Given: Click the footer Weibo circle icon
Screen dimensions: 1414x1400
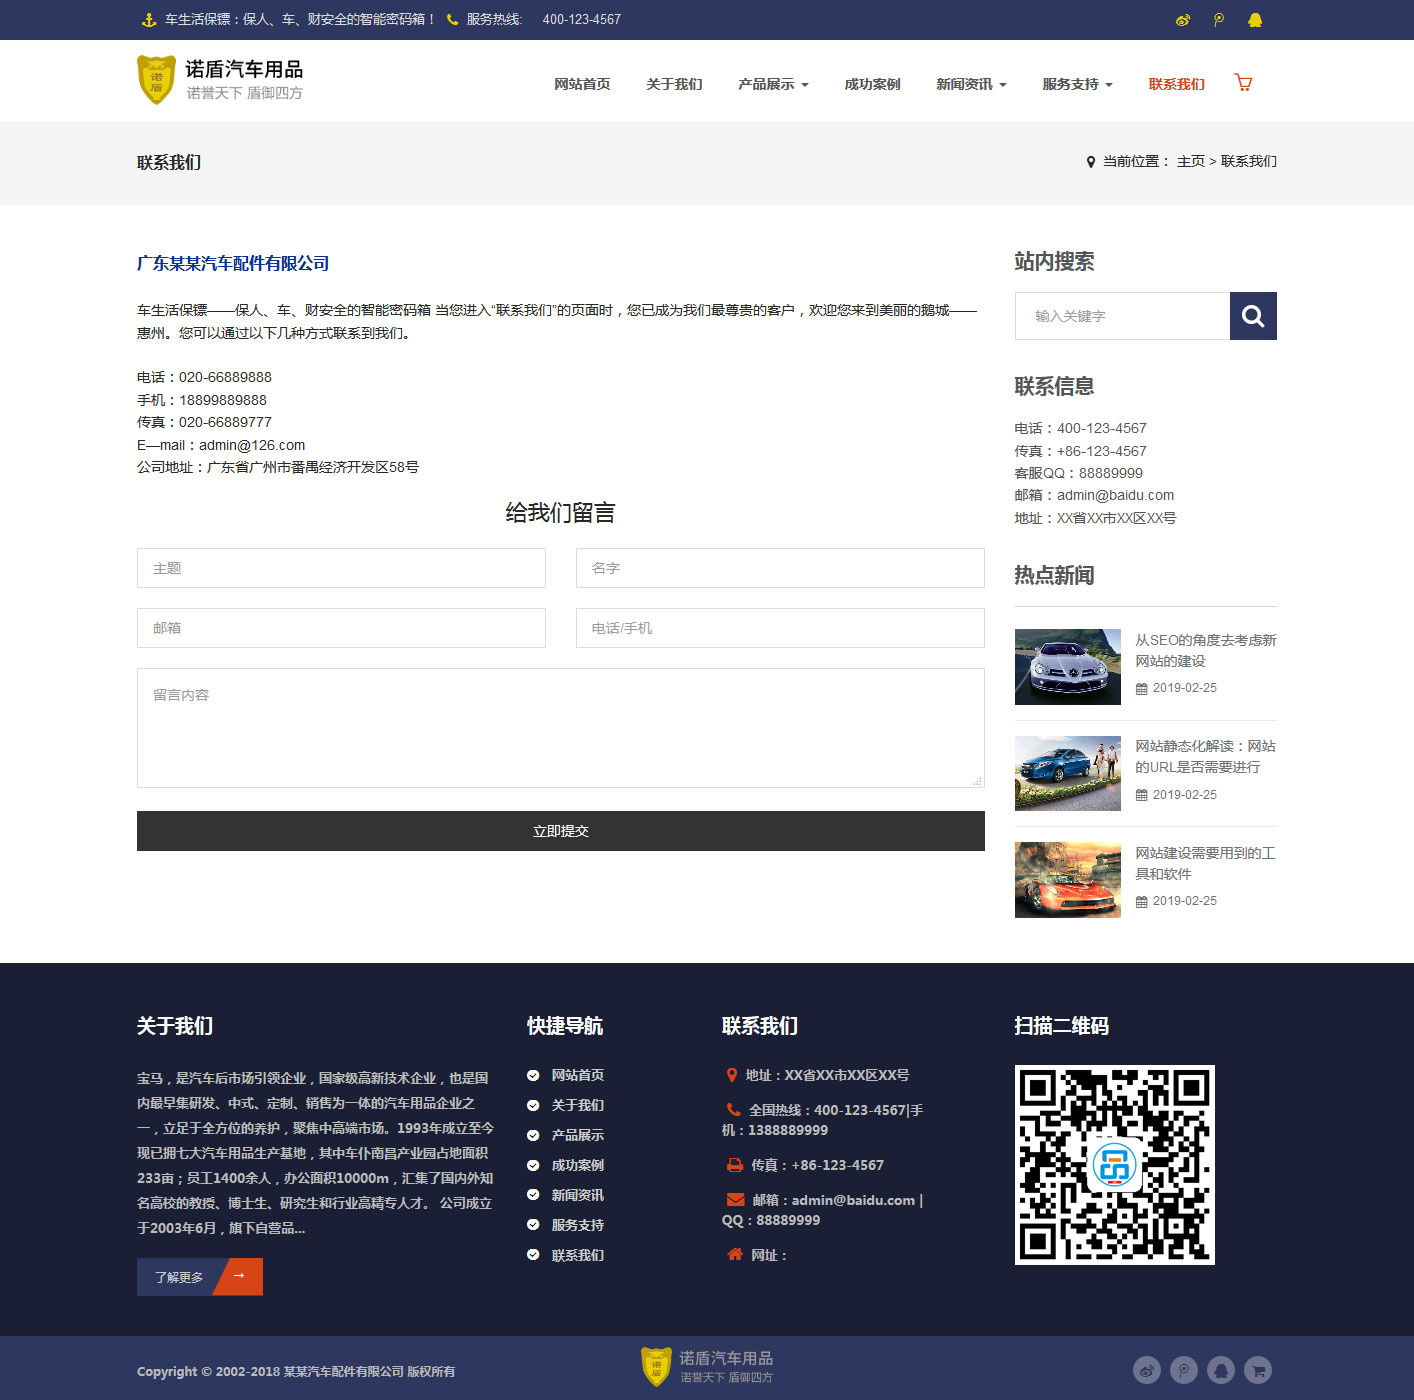Looking at the screenshot, I should click(1147, 1370).
